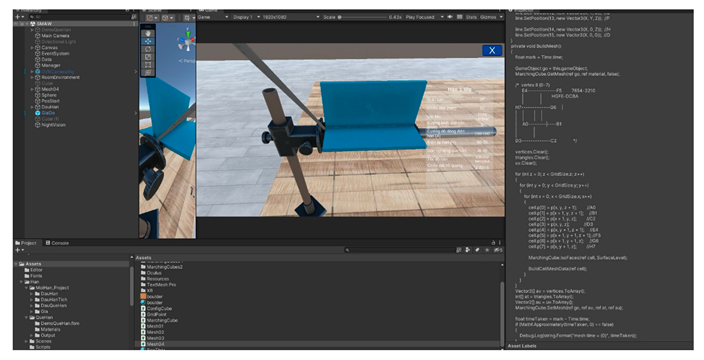Select the Transform tool in Scene view

pyautogui.click(x=148, y=72)
